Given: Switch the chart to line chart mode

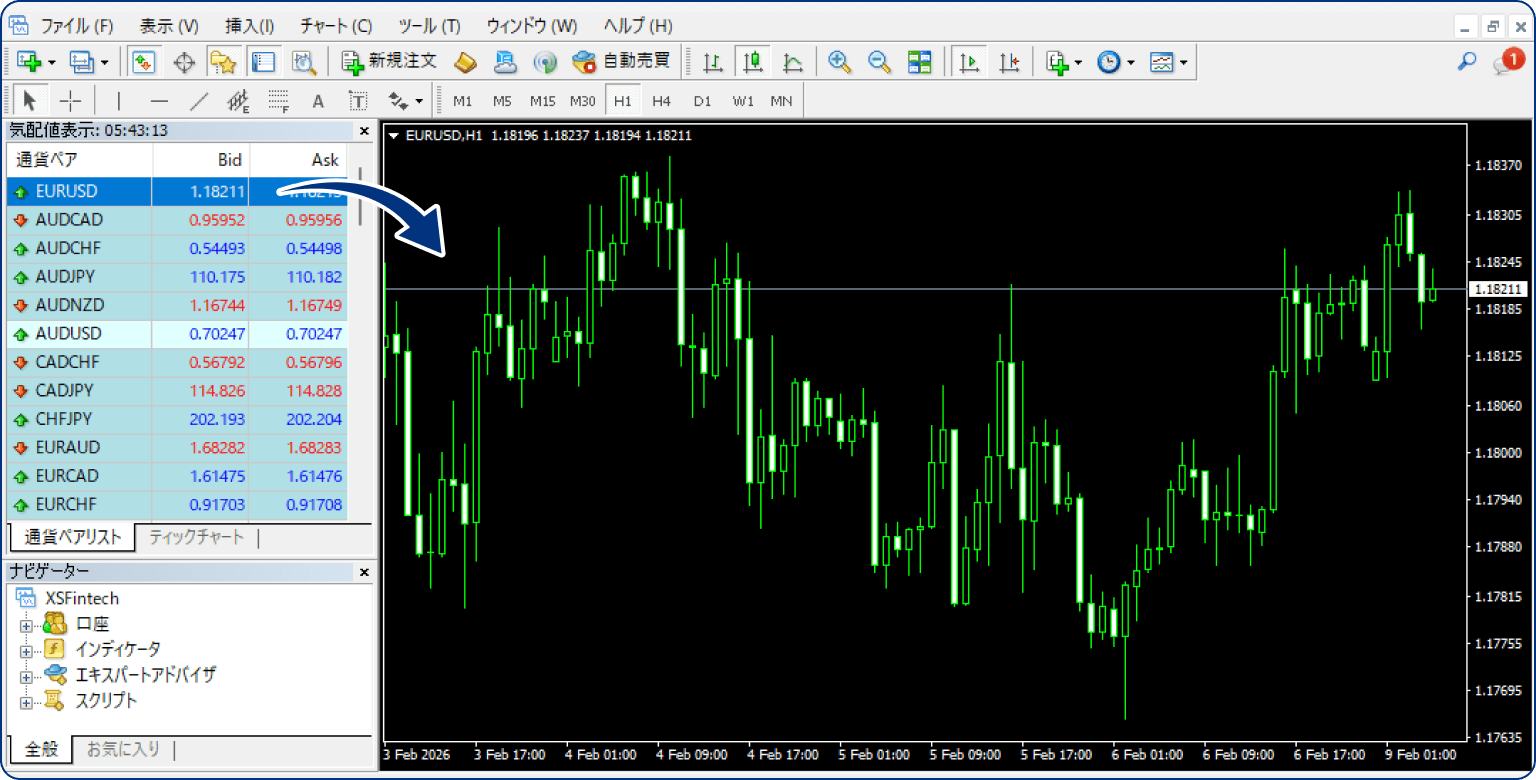Looking at the screenshot, I should (x=792, y=62).
